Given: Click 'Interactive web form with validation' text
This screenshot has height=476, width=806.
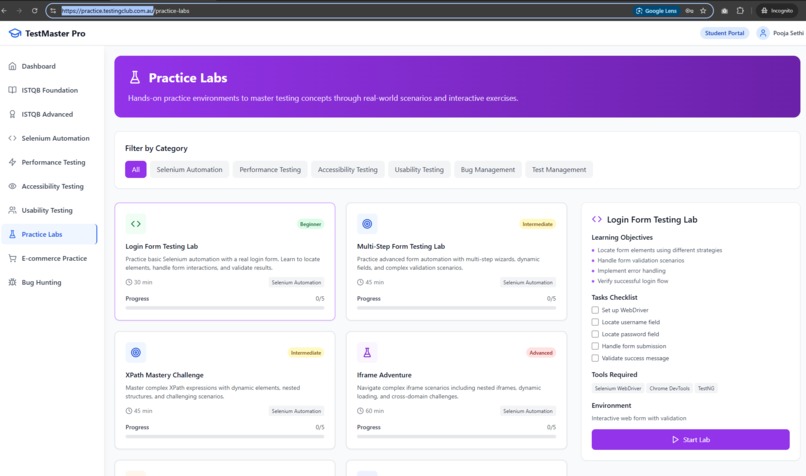Looking at the screenshot, I should pyautogui.click(x=639, y=418).
